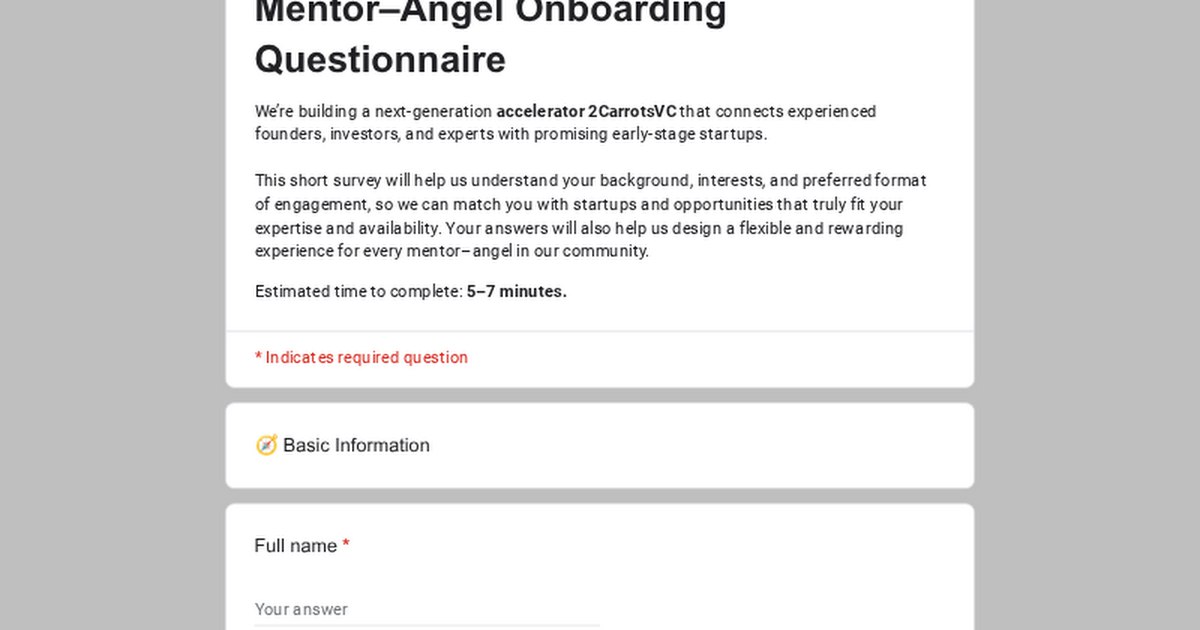This screenshot has height=630, width=1200.
Task: Click the Mentor–Angel Onboarding title line
Action: point(490,12)
